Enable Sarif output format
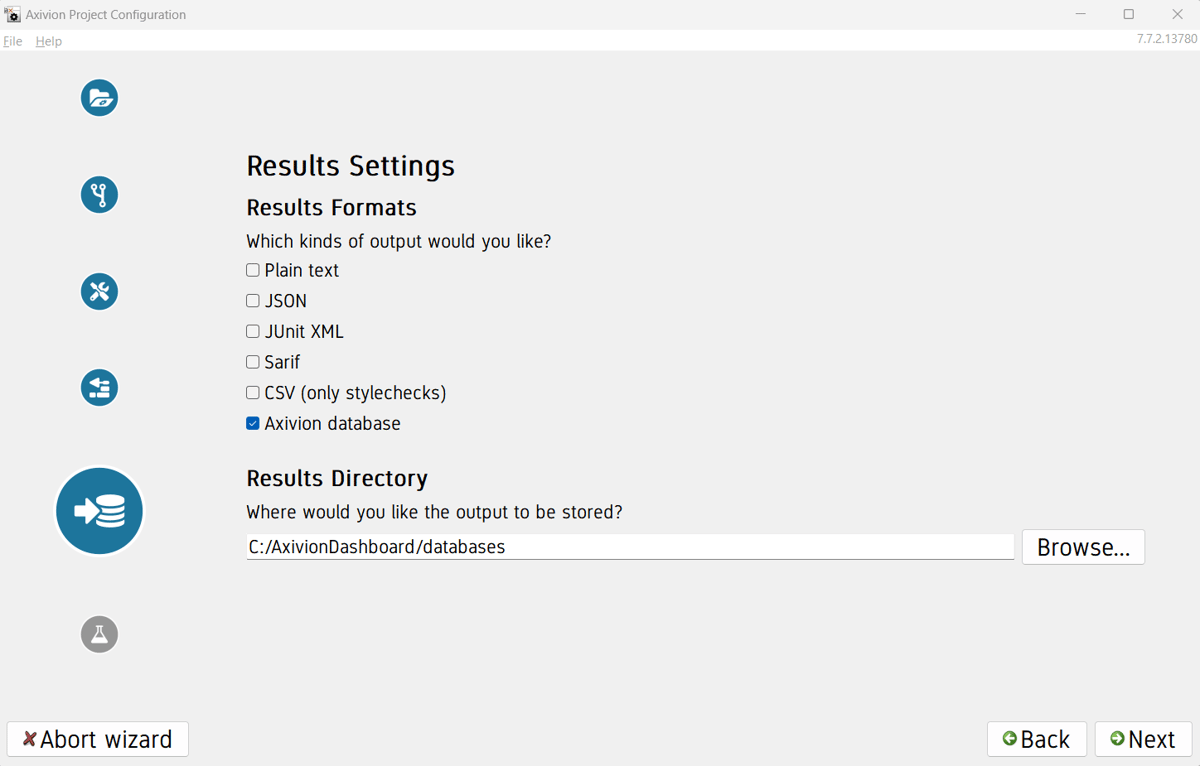This screenshot has height=766, width=1200. 253,362
